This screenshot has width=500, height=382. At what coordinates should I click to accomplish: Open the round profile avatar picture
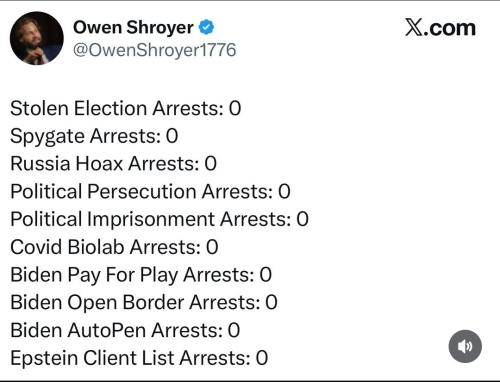[37, 38]
